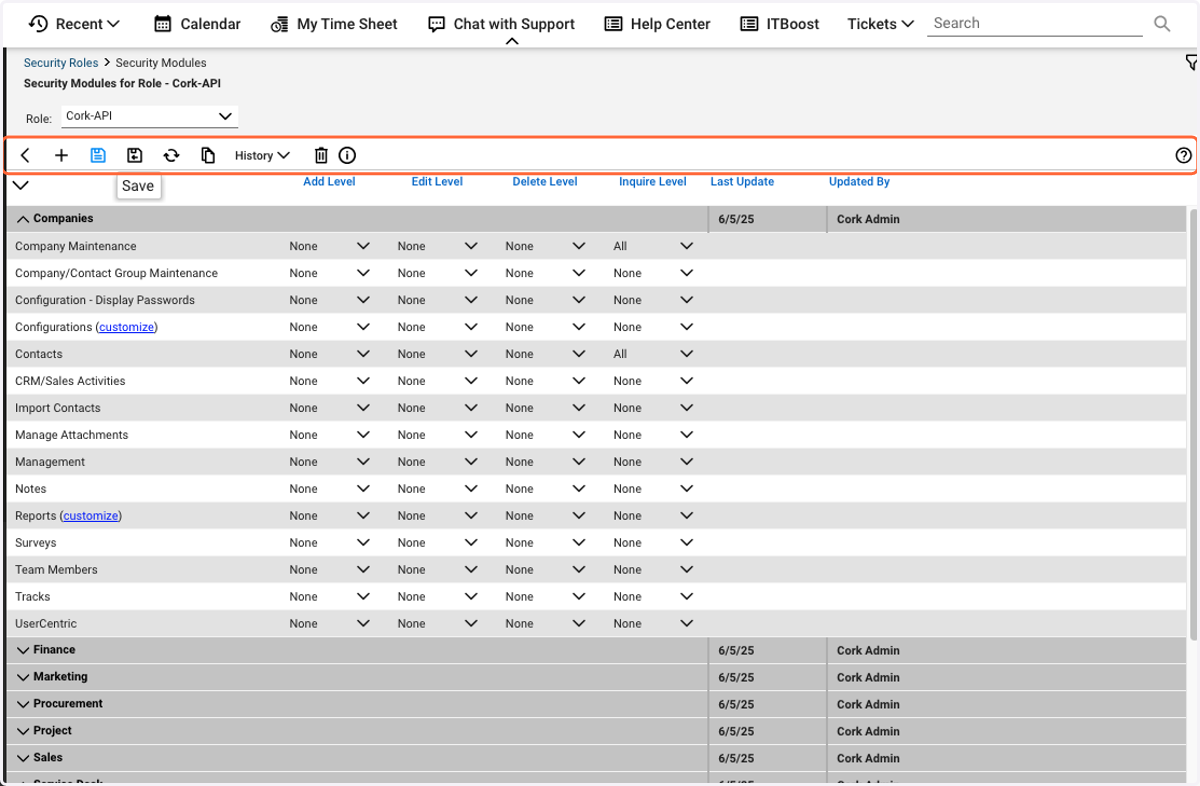Open the Help Center

click(658, 24)
